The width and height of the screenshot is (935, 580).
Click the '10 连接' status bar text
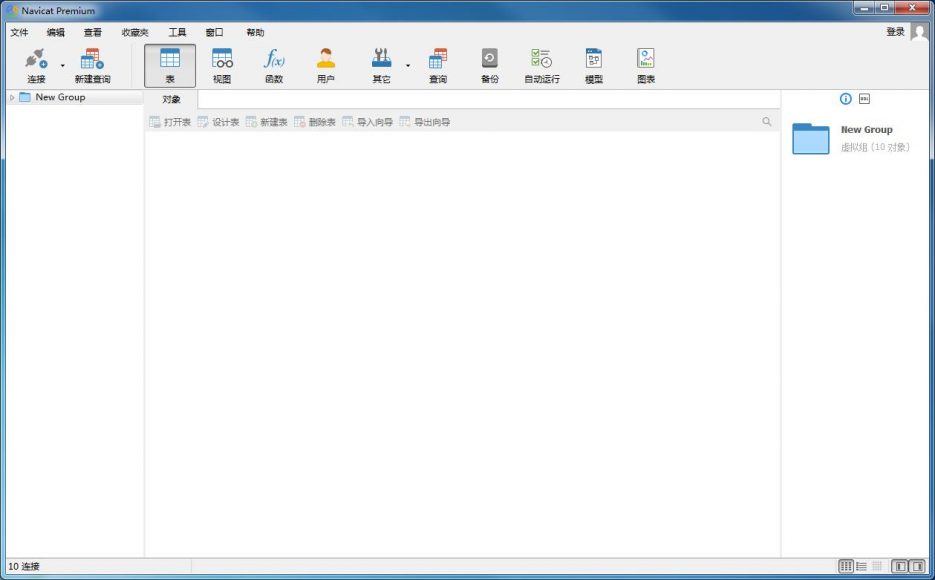pos(24,566)
